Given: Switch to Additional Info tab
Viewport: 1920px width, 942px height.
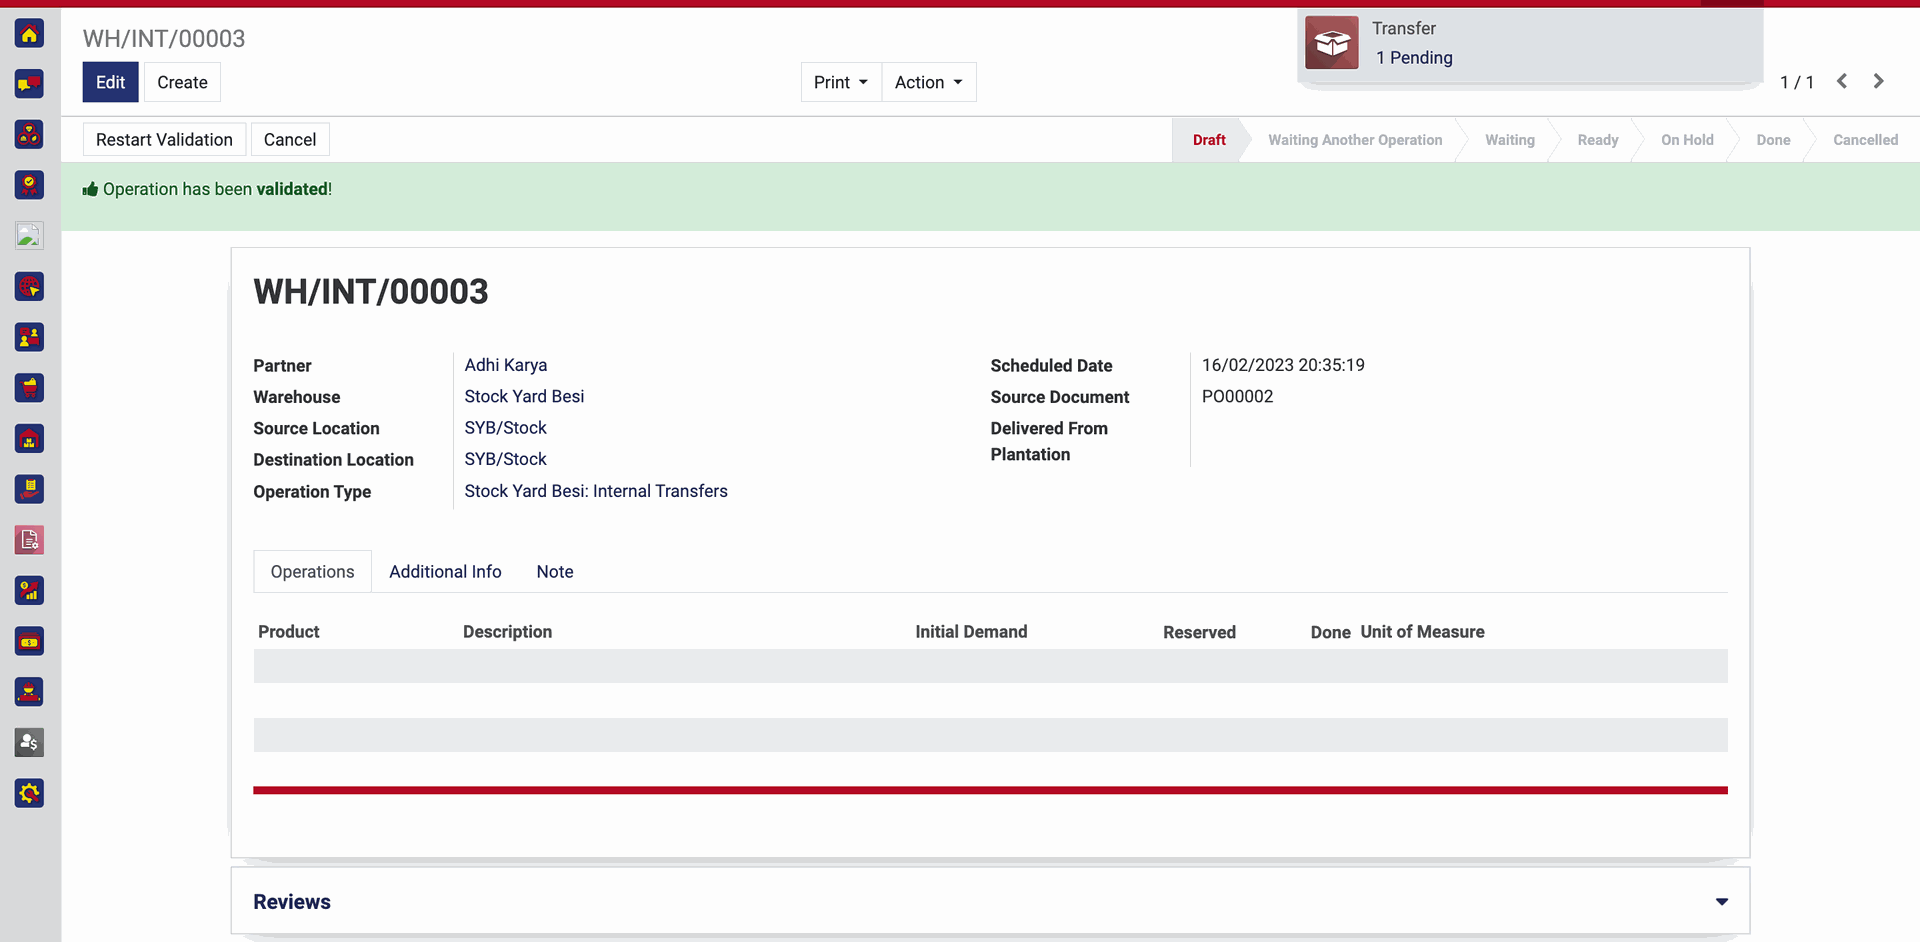Looking at the screenshot, I should click(x=445, y=572).
